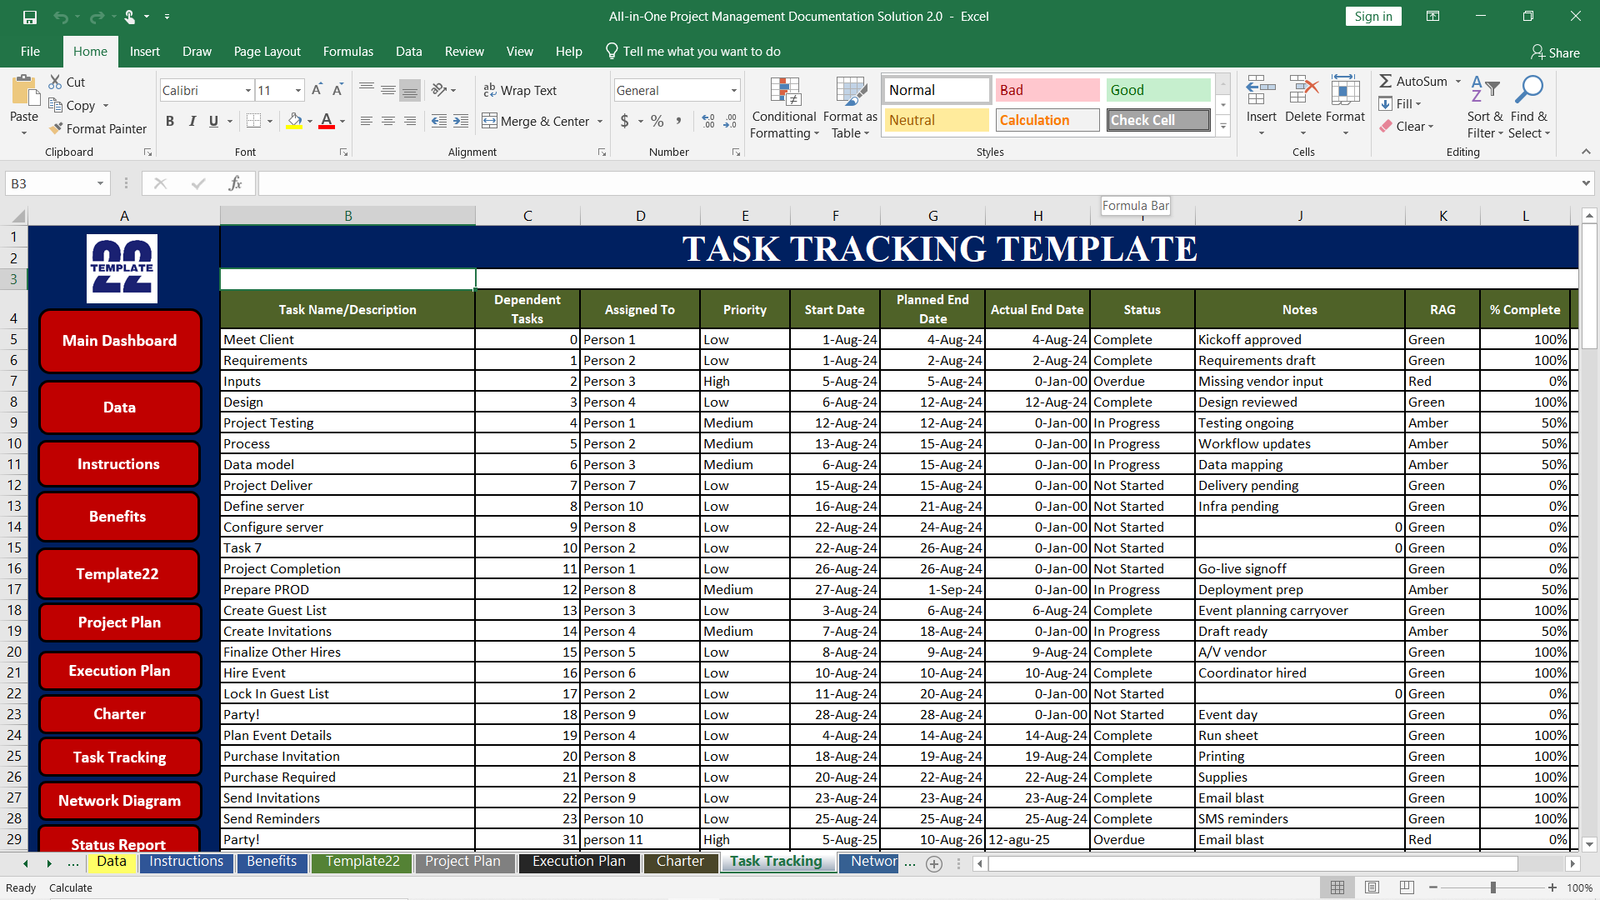The height and width of the screenshot is (900, 1600).
Task: Toggle Wrap Text on the cell
Action: click(520, 90)
